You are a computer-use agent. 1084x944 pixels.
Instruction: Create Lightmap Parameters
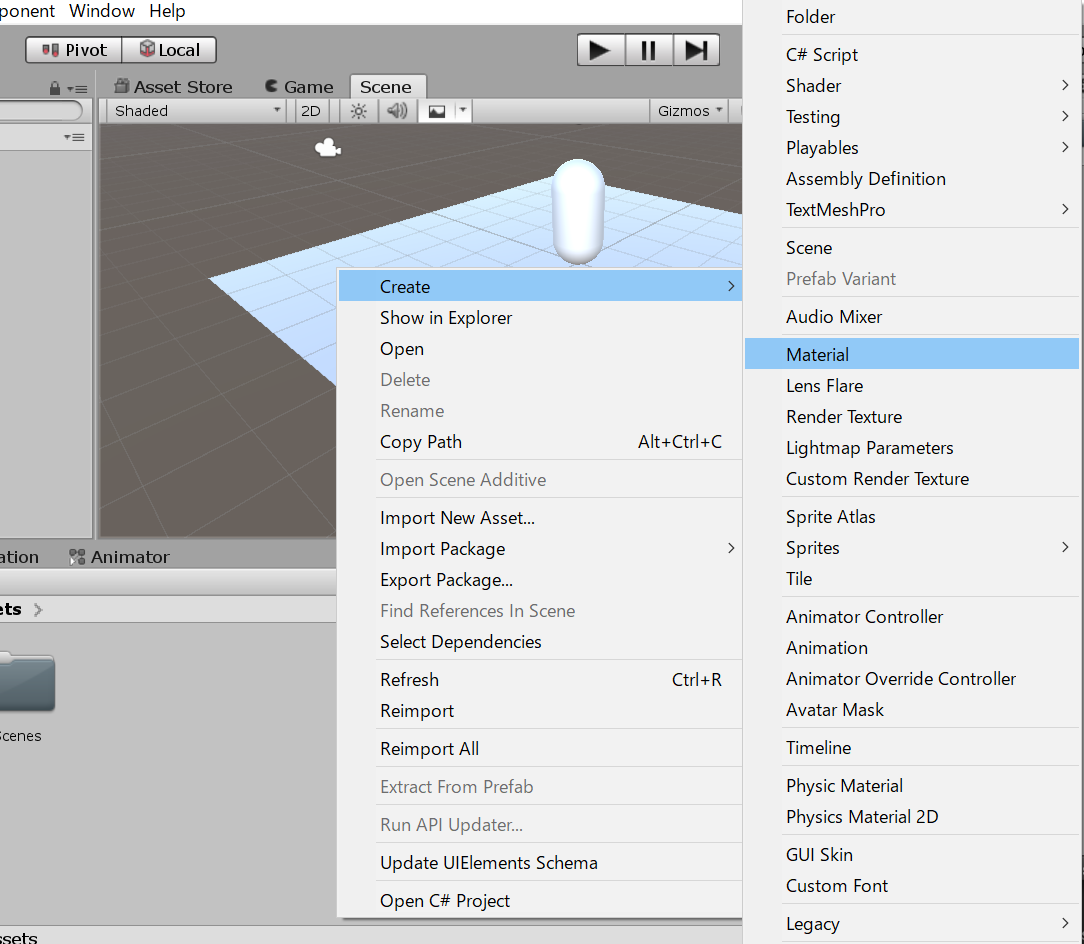click(912, 447)
